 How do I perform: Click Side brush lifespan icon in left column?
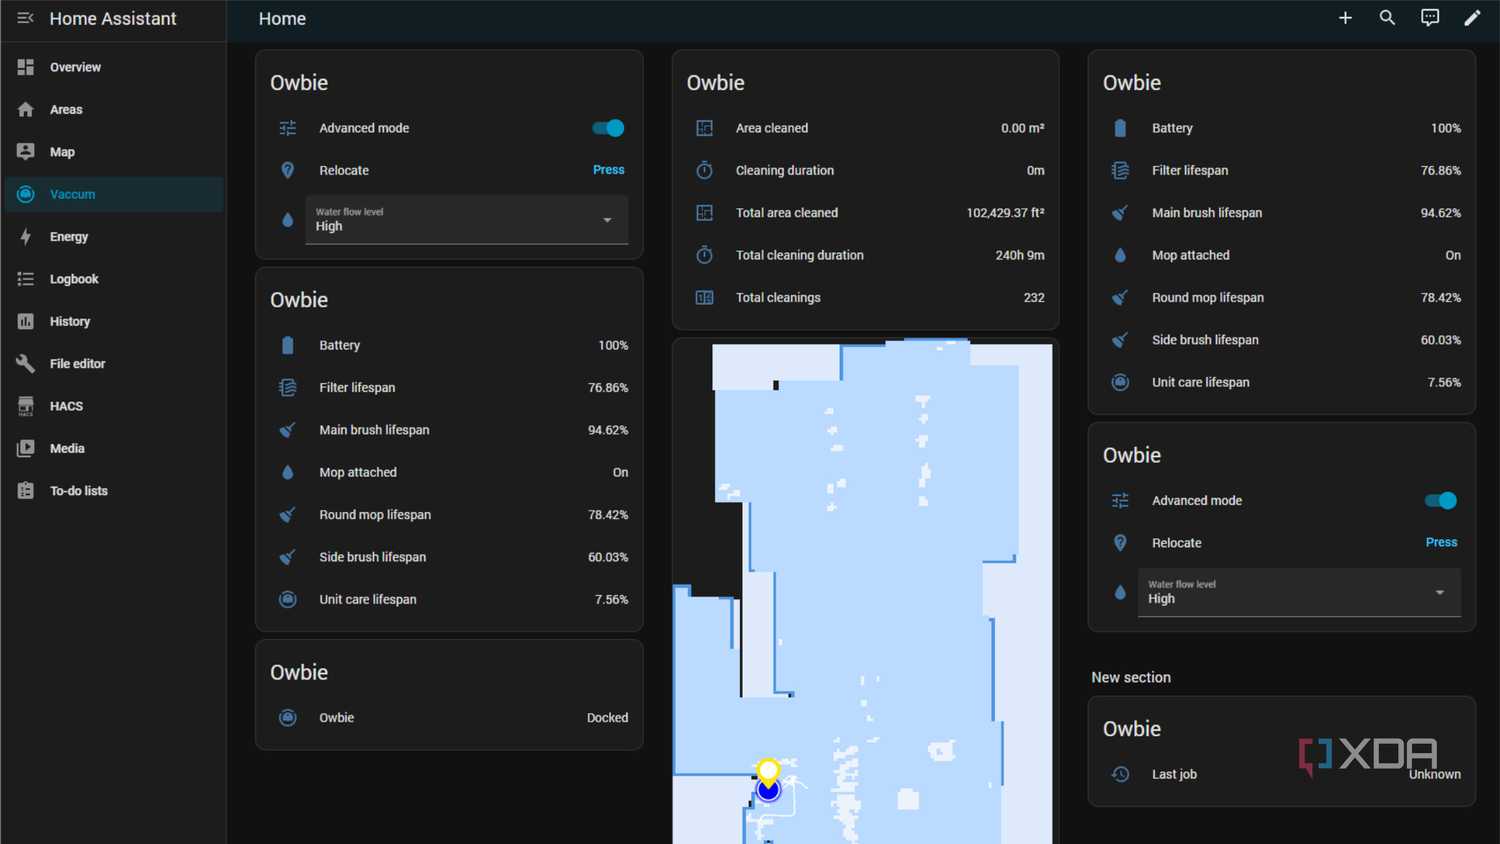tap(288, 557)
